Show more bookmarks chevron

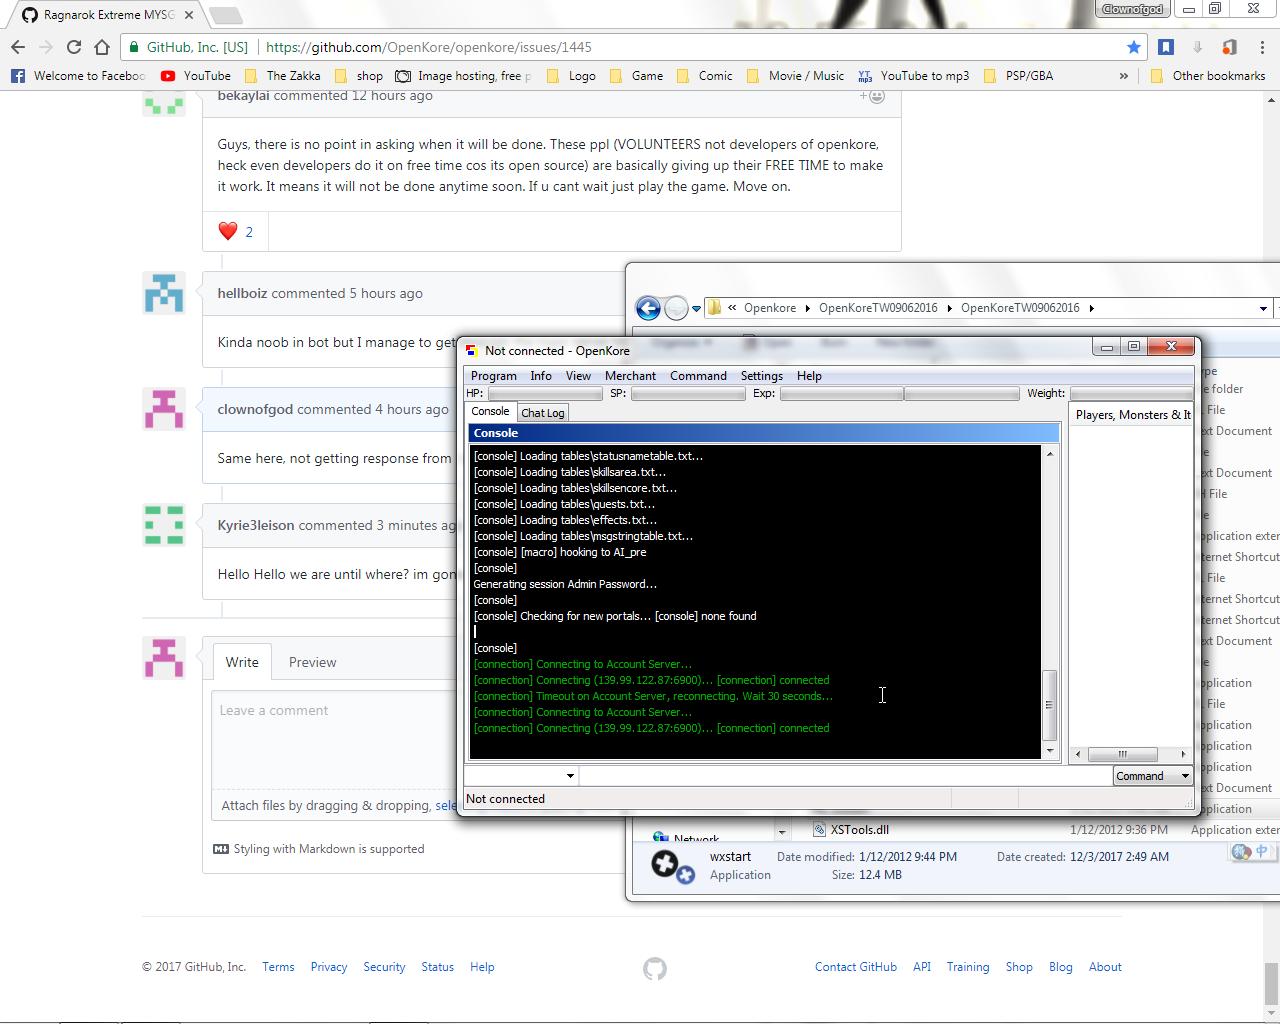(x=1124, y=76)
